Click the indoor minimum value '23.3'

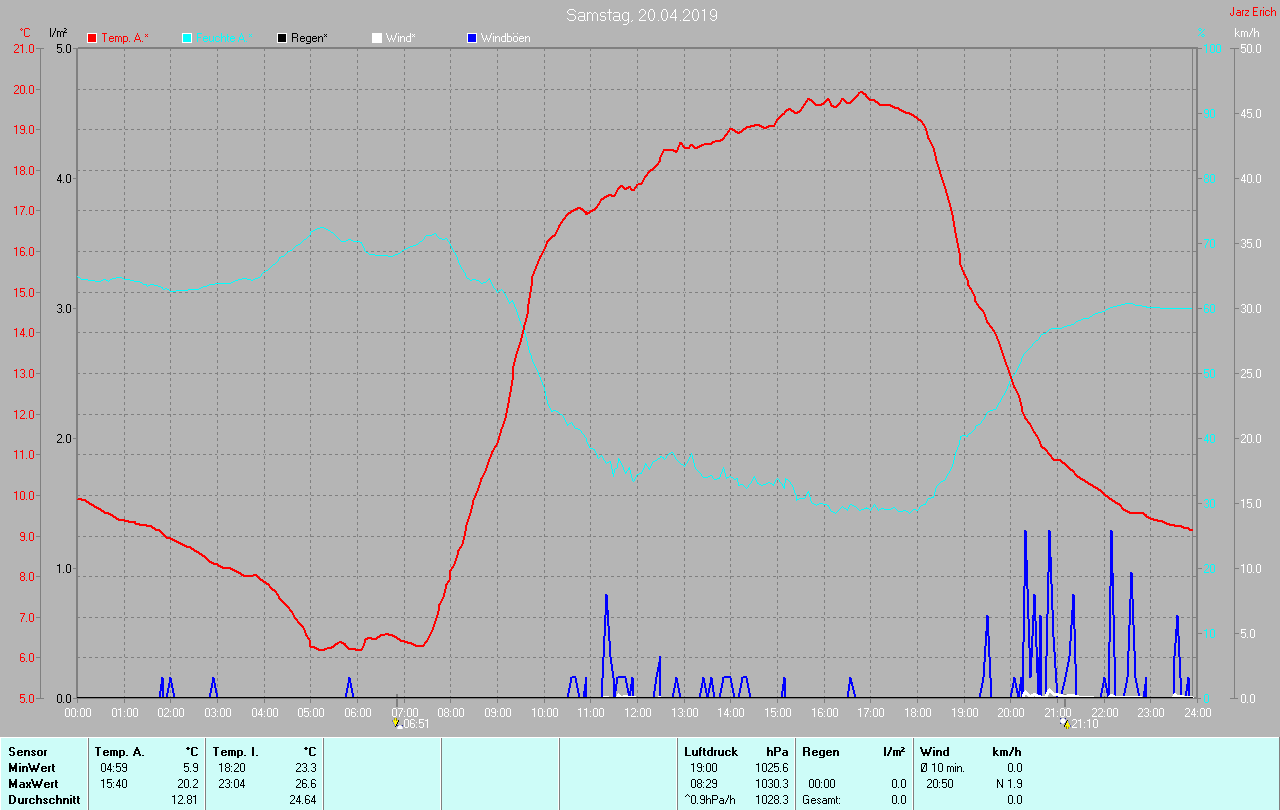point(304,767)
